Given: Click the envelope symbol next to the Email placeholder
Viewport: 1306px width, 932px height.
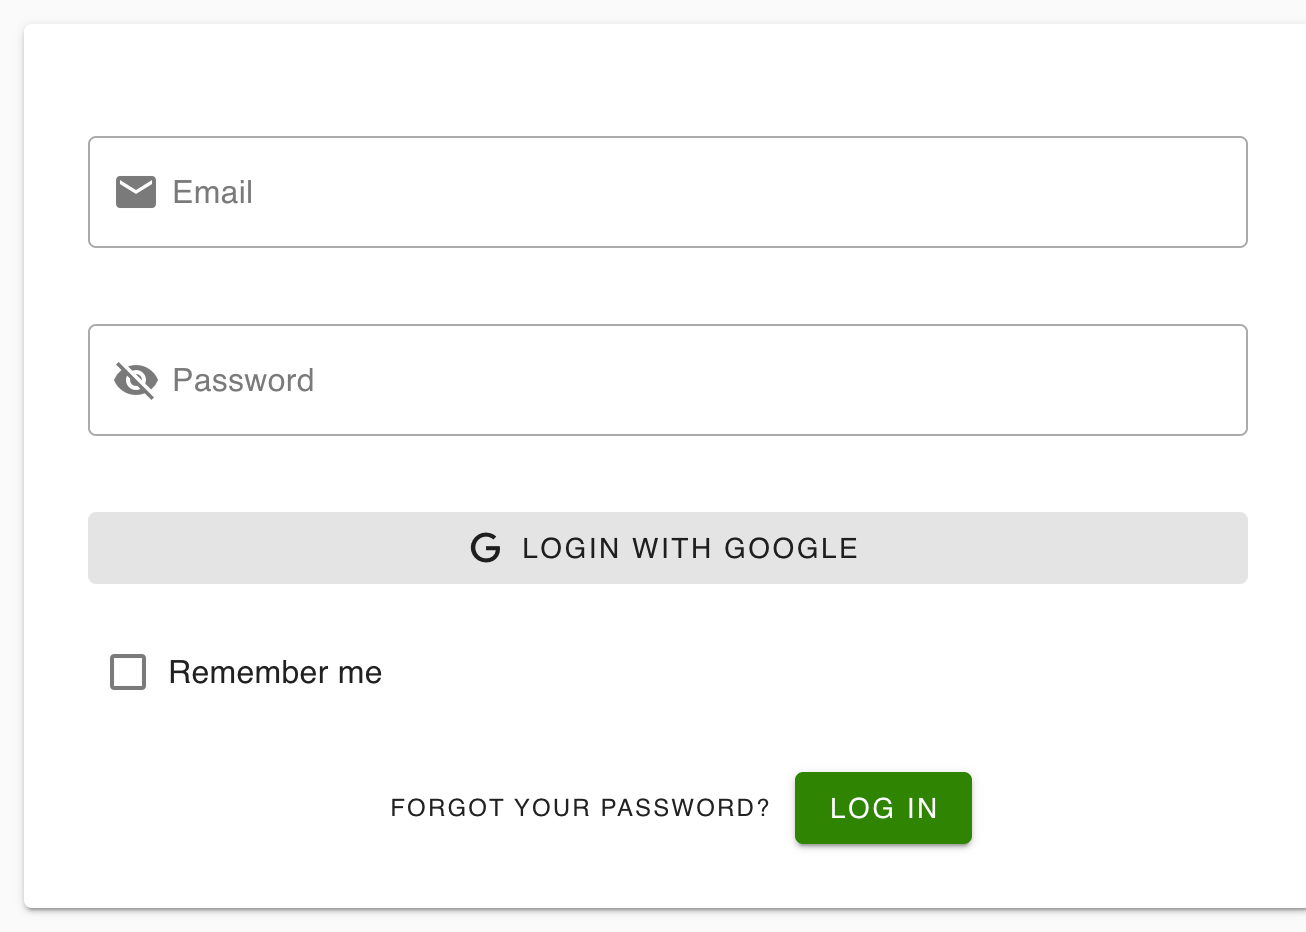Looking at the screenshot, I should tap(136, 191).
